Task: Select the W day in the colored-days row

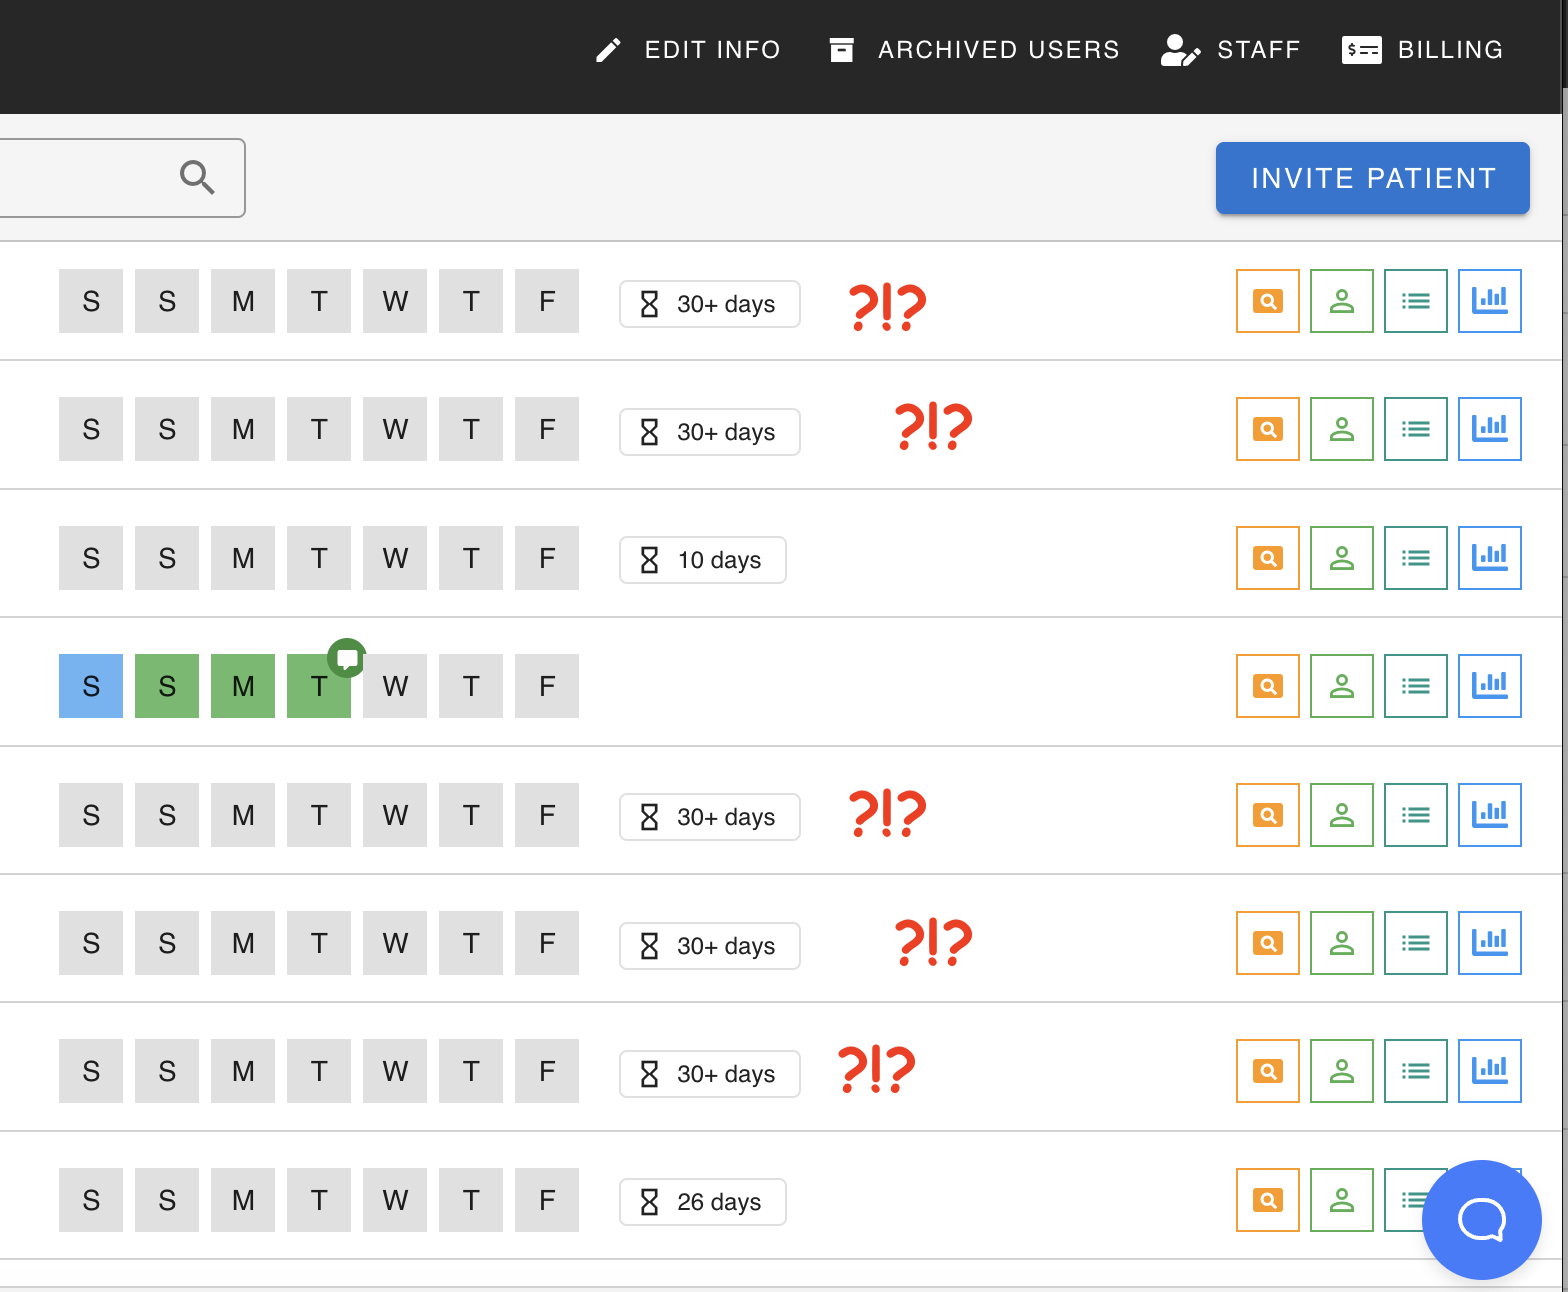Action: tap(395, 686)
